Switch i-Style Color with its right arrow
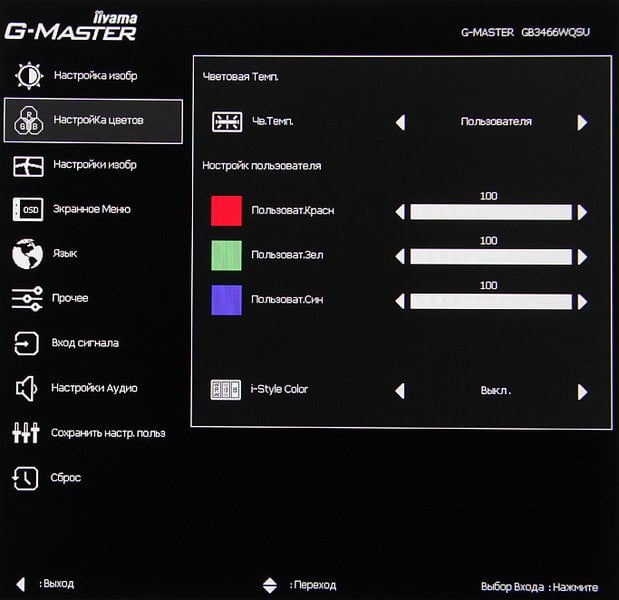Image resolution: width=619 pixels, height=600 pixels. [x=582, y=392]
